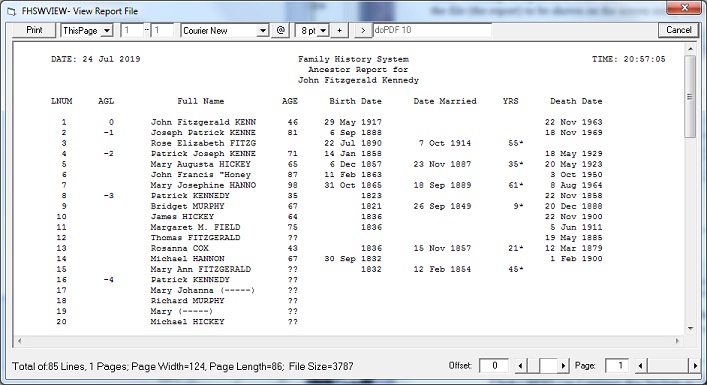Click 'Mary Johanna (-----)' entry
Image resolution: width=707 pixels, height=385 pixels.
coord(203,290)
